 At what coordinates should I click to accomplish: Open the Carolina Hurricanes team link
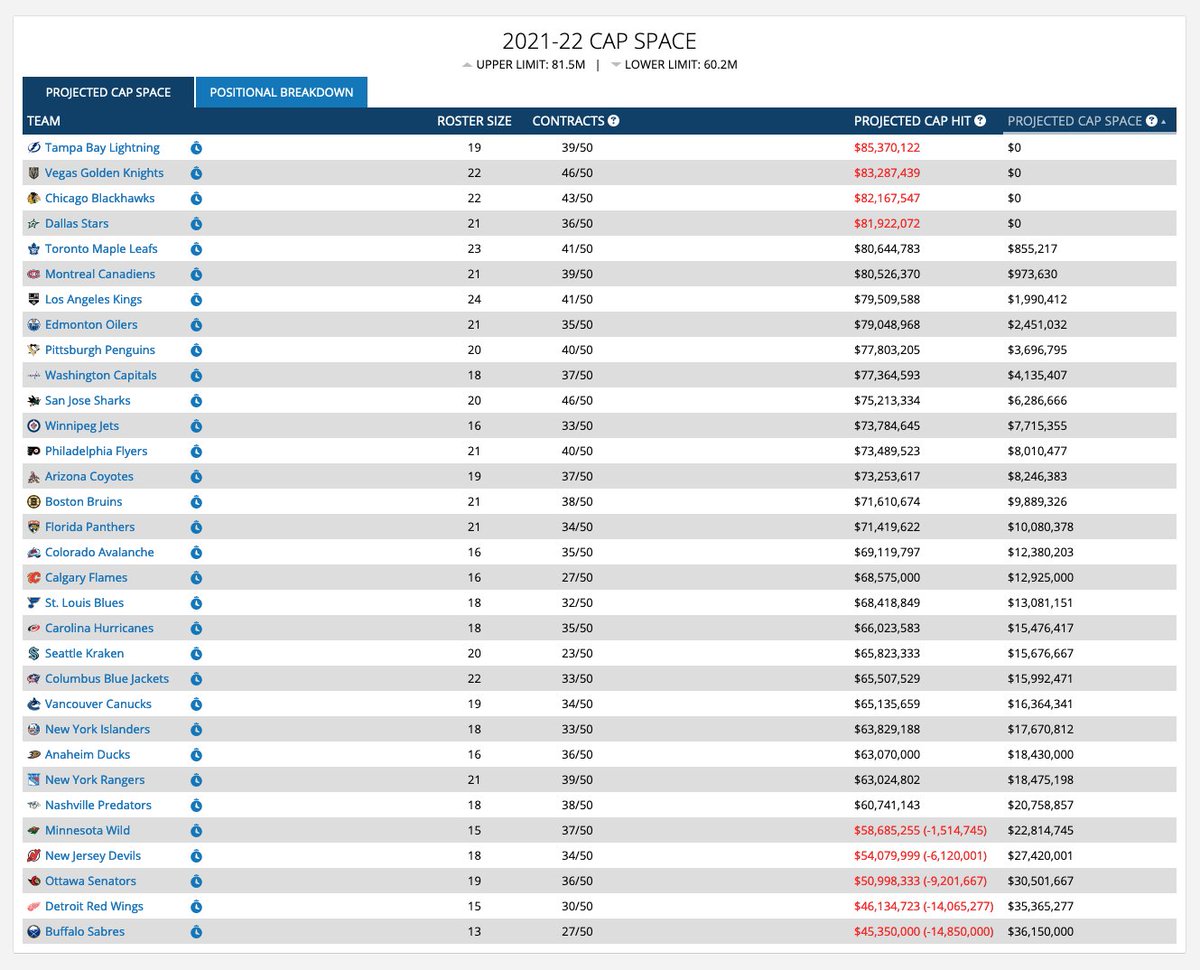[99, 629]
